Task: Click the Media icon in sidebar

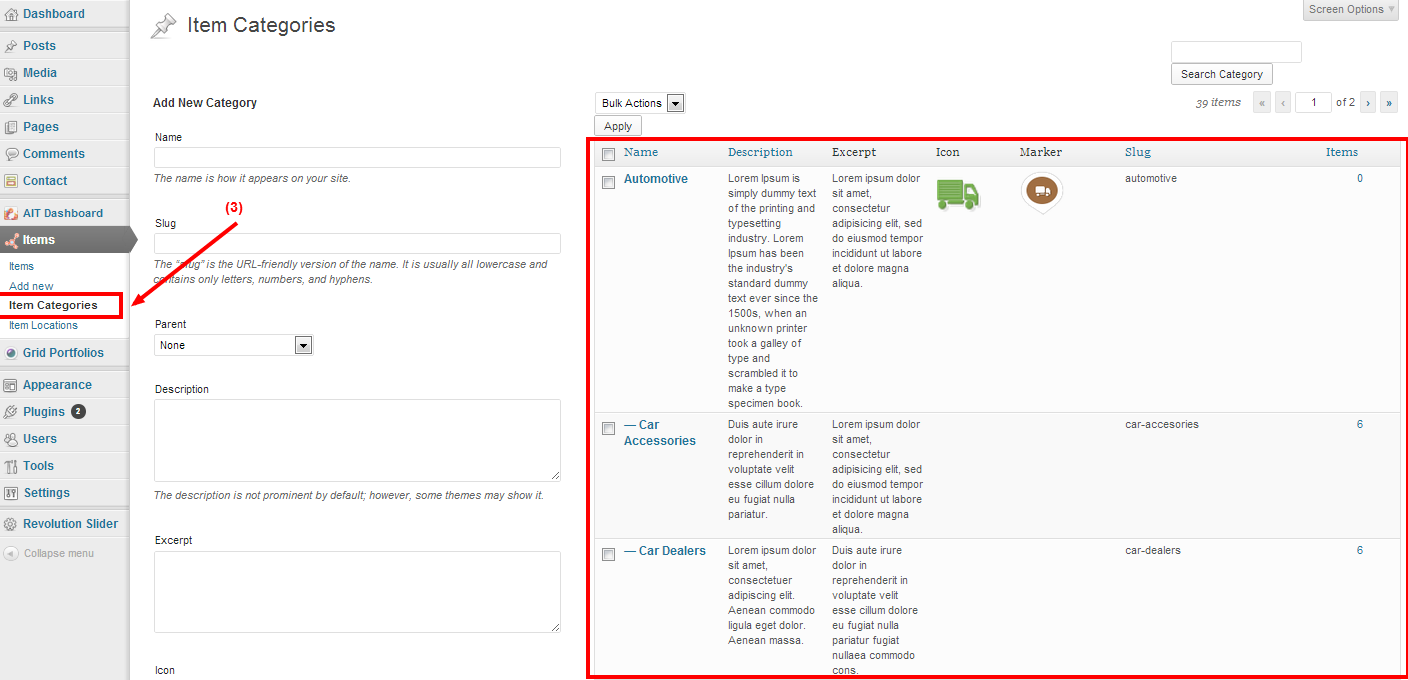Action: [11, 73]
